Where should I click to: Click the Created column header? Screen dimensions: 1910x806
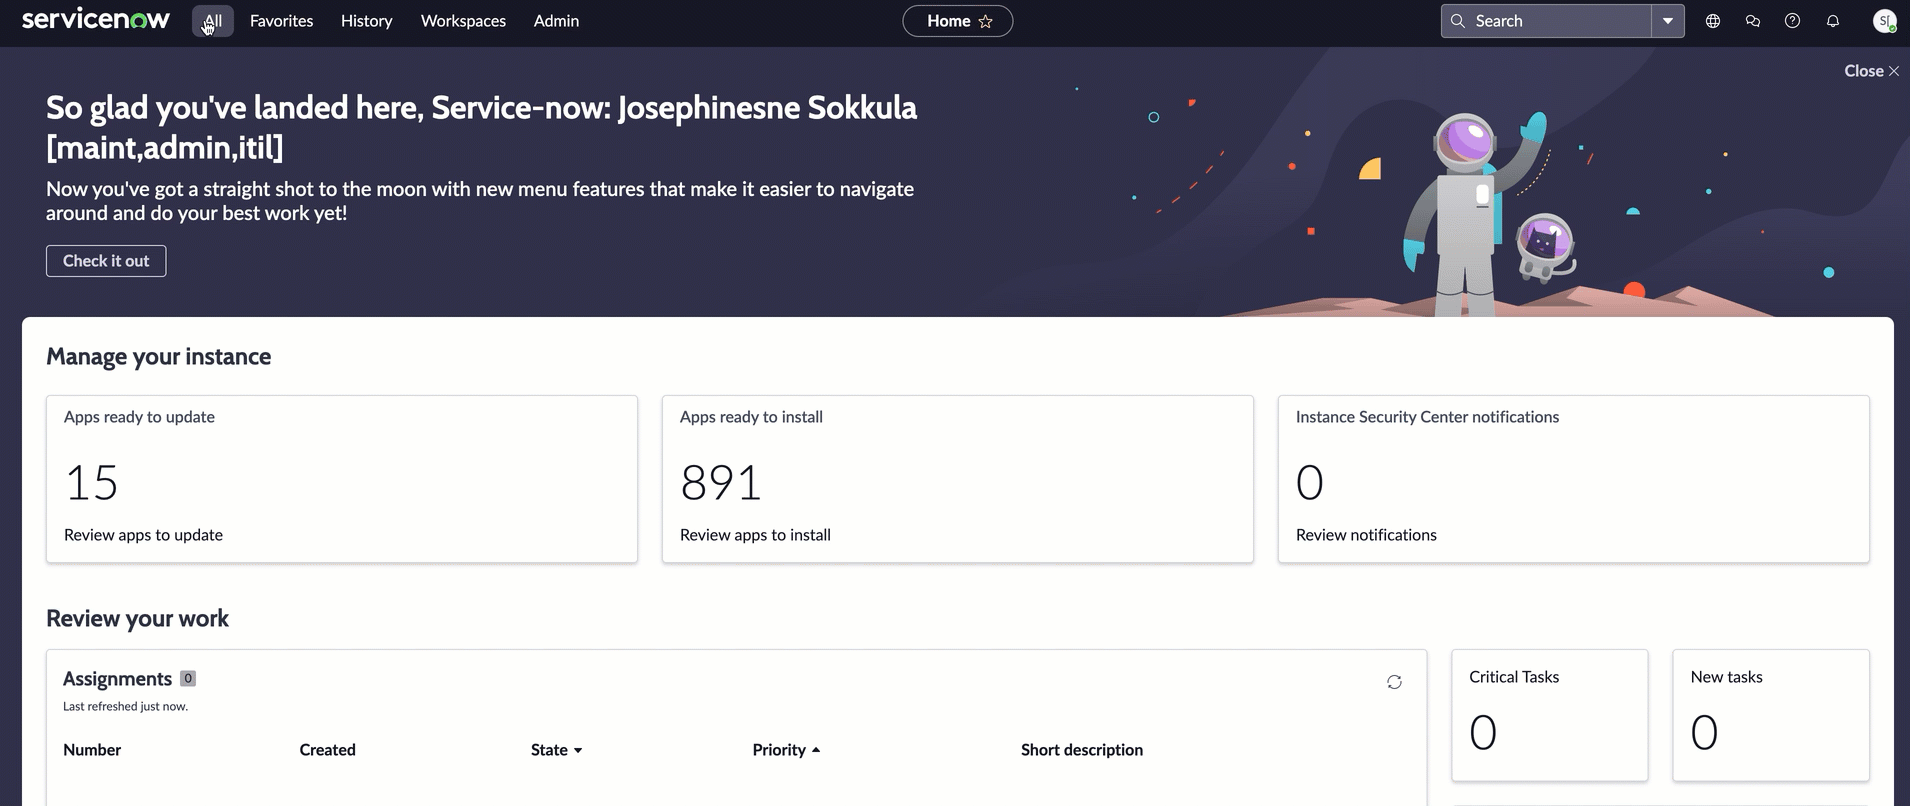click(x=327, y=750)
